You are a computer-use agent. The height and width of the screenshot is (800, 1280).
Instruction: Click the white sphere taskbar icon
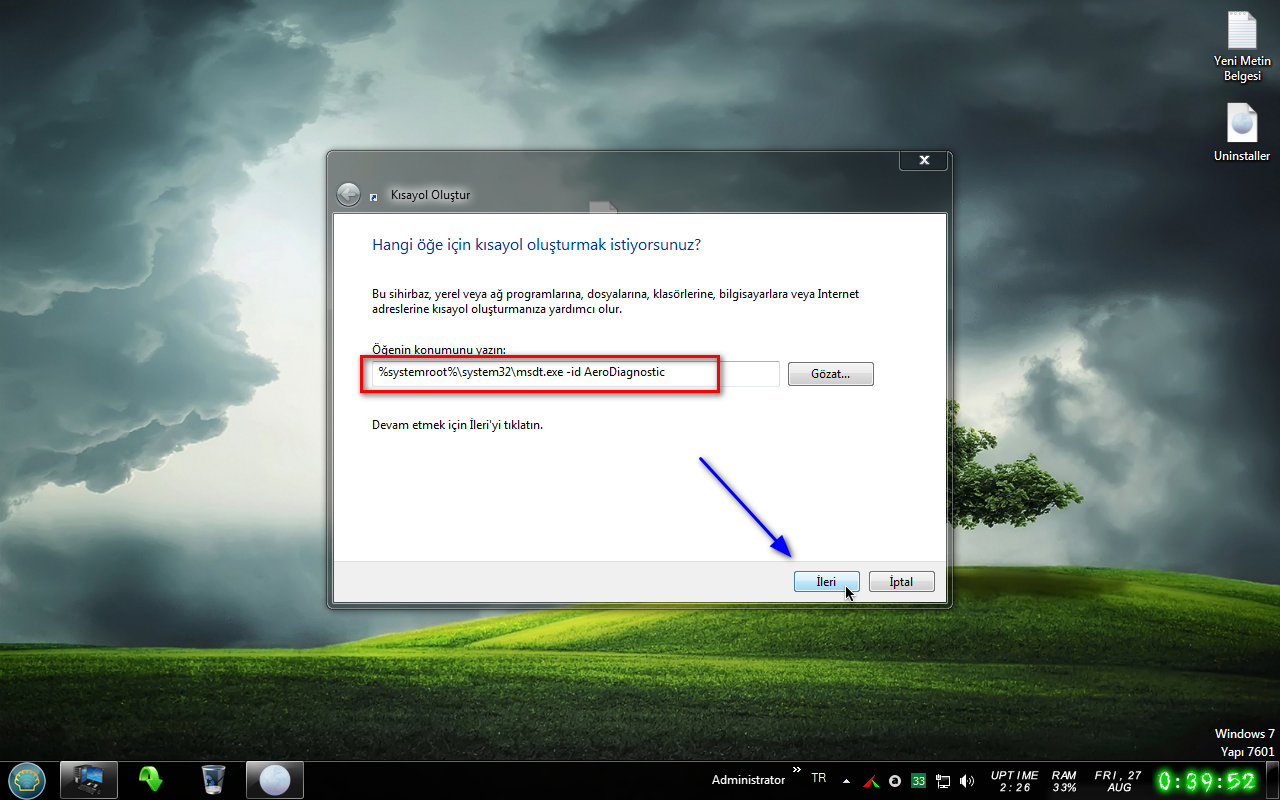coord(275,779)
